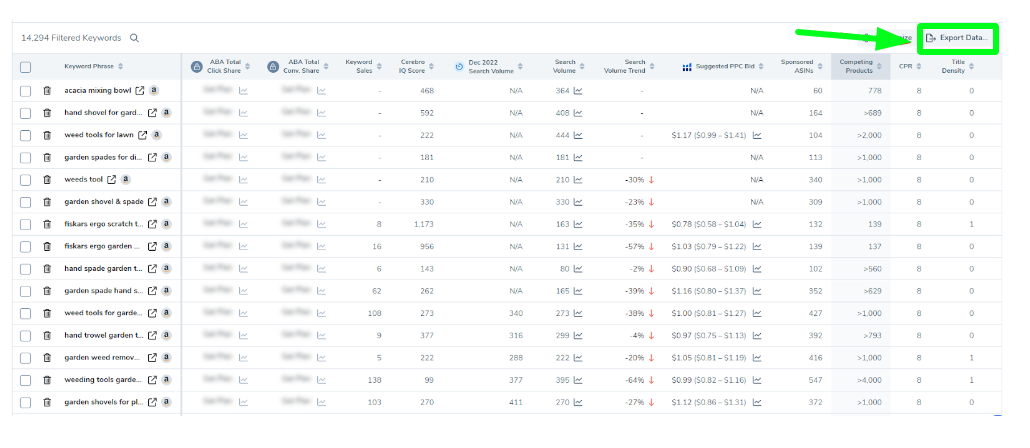Trash the weeding tools garde... keyword

tap(47, 380)
